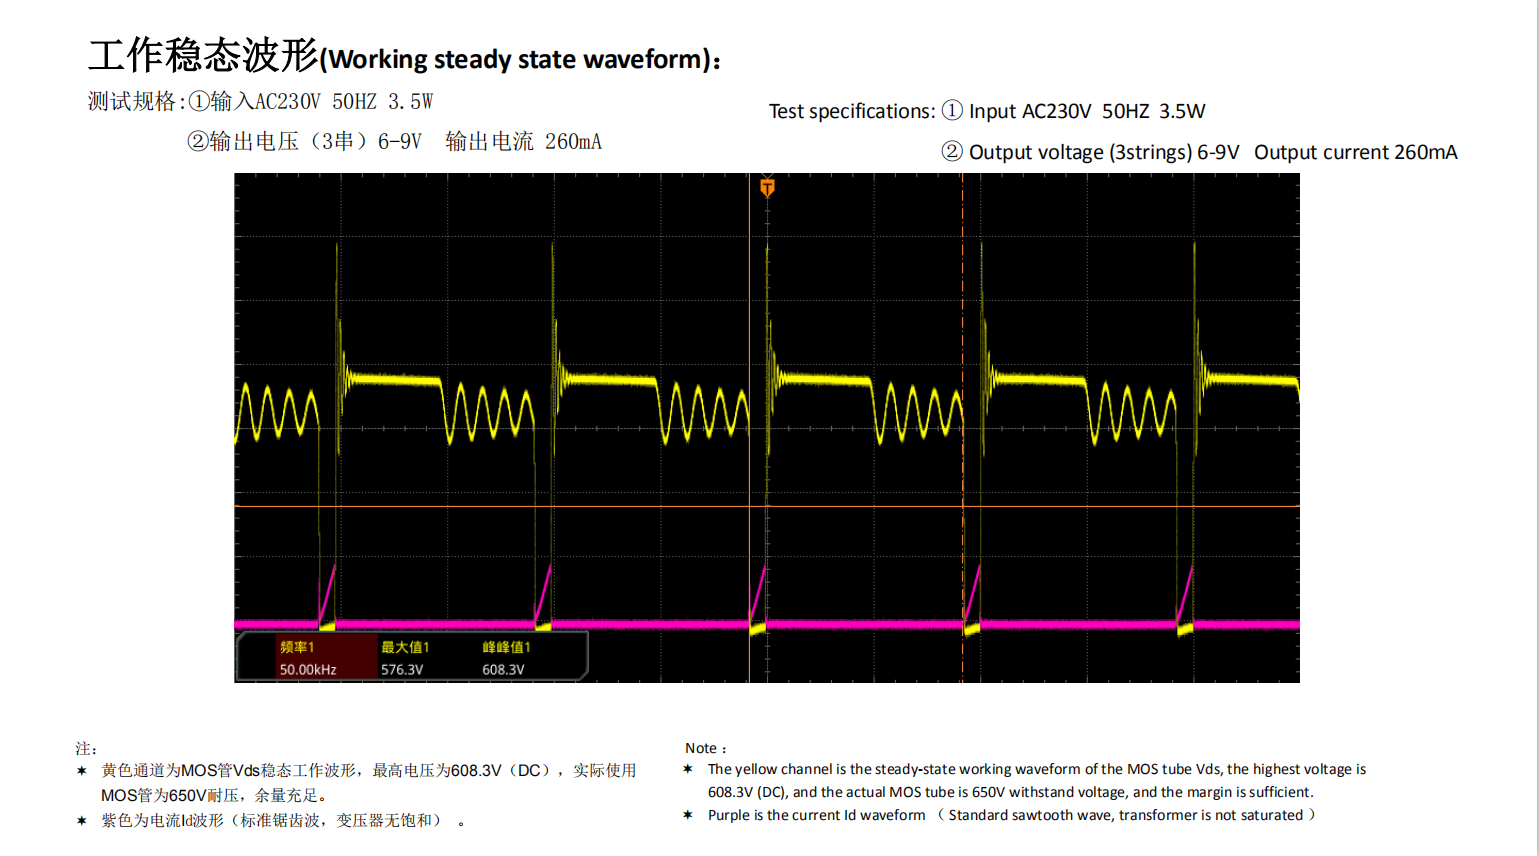
Task: Click the 'Test specifications:' label
Action: 851,111
